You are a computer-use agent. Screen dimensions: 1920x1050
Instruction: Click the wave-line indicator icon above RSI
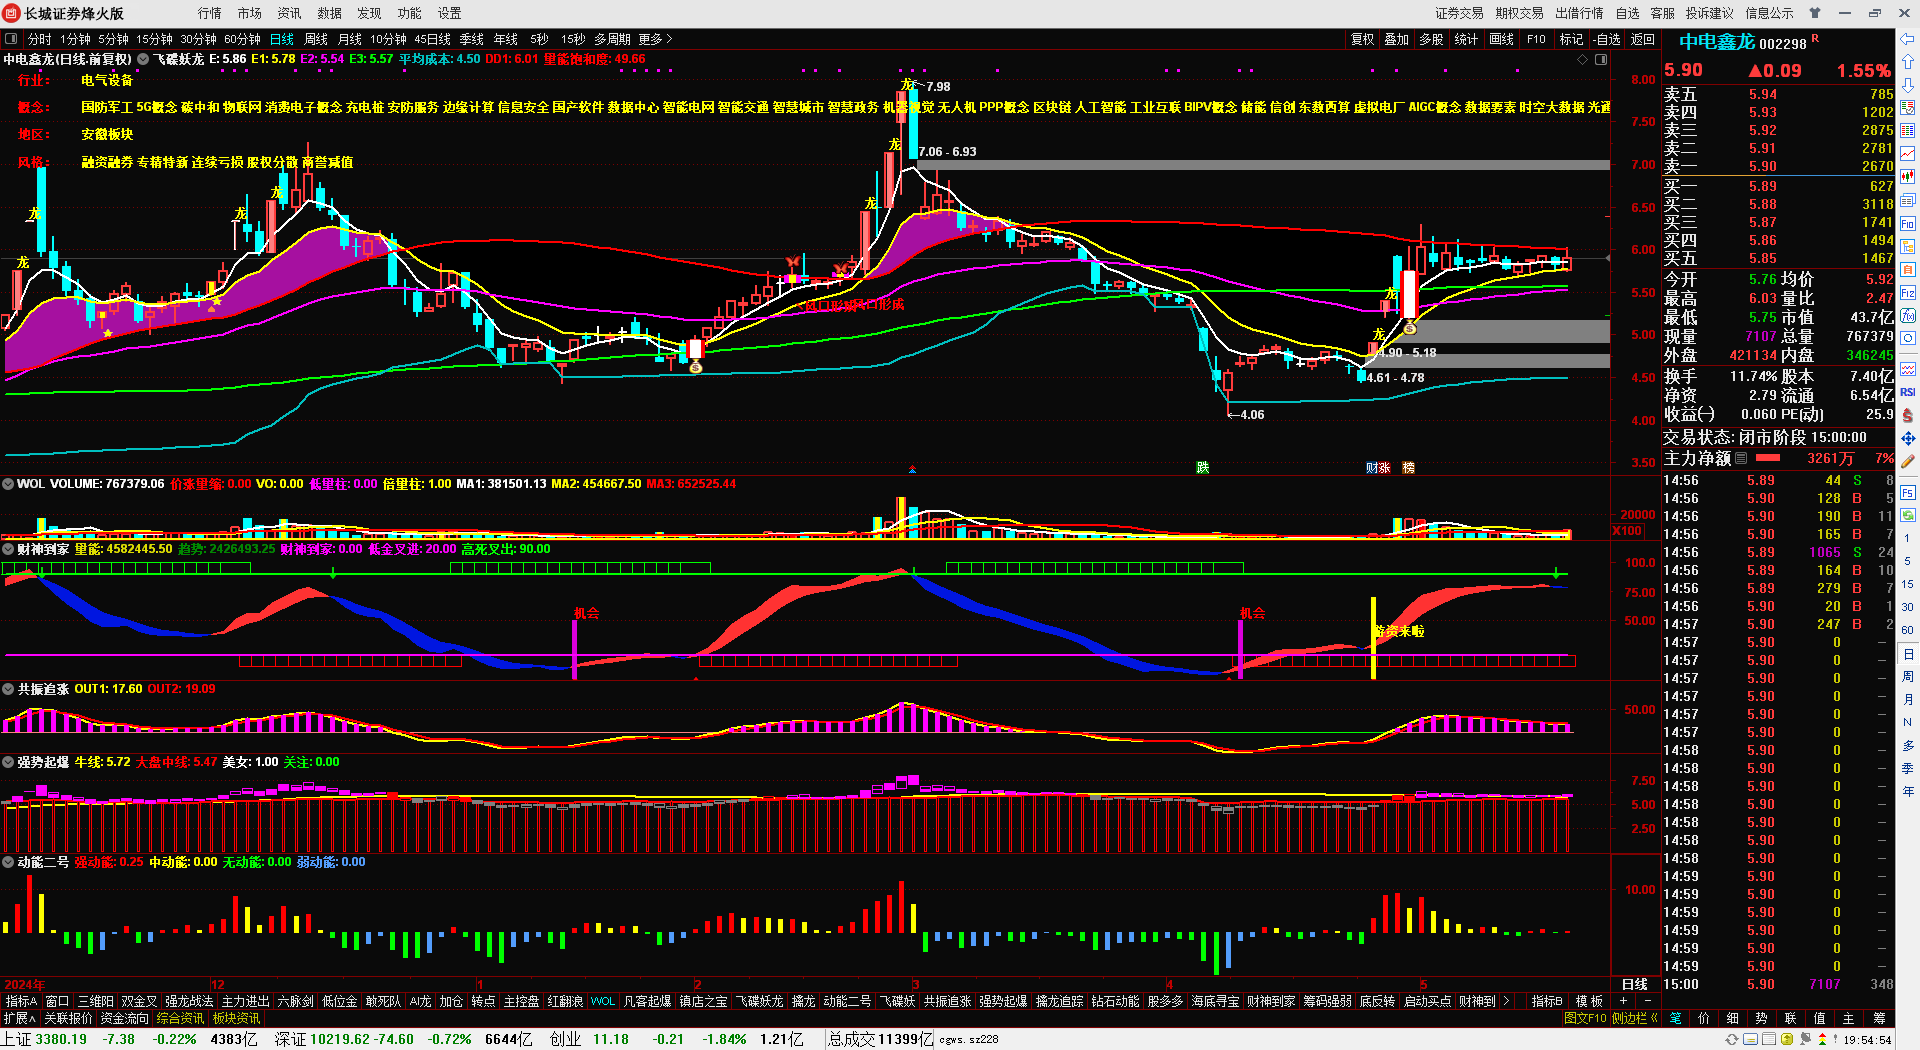(x=1908, y=369)
